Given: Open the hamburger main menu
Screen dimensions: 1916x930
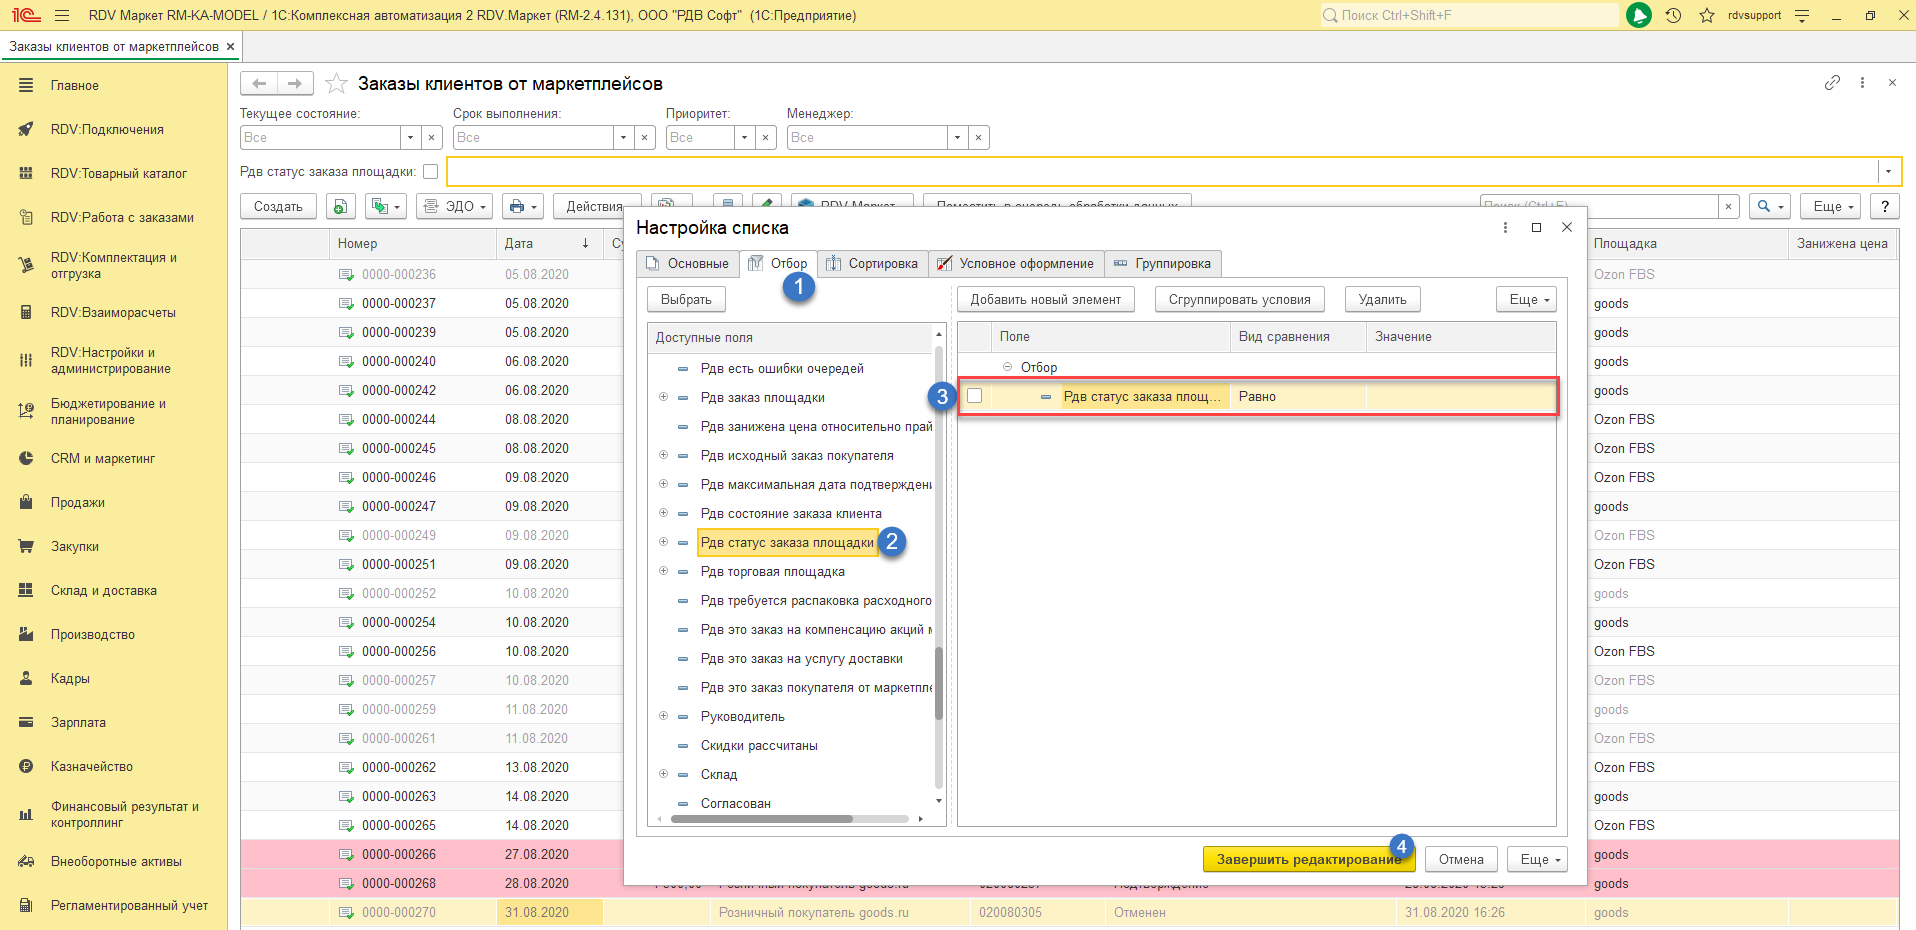Looking at the screenshot, I should 62,15.
